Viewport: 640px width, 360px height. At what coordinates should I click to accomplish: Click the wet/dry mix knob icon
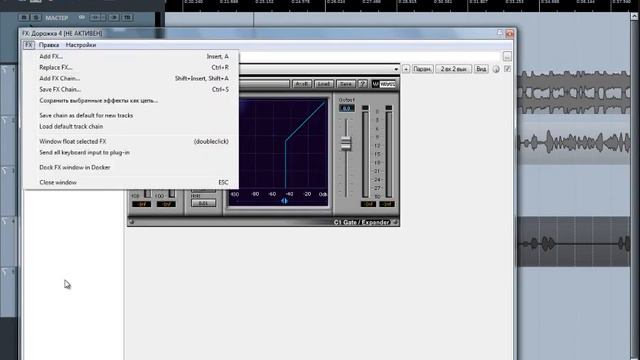[496, 69]
